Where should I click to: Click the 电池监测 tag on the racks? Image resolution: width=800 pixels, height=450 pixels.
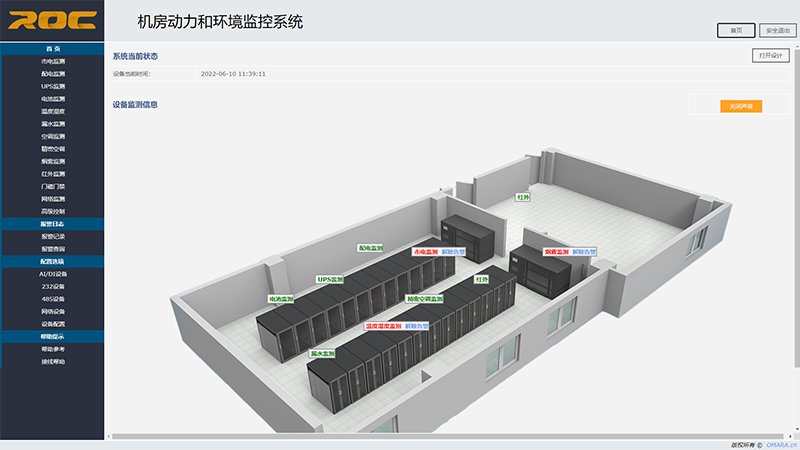coord(281,299)
